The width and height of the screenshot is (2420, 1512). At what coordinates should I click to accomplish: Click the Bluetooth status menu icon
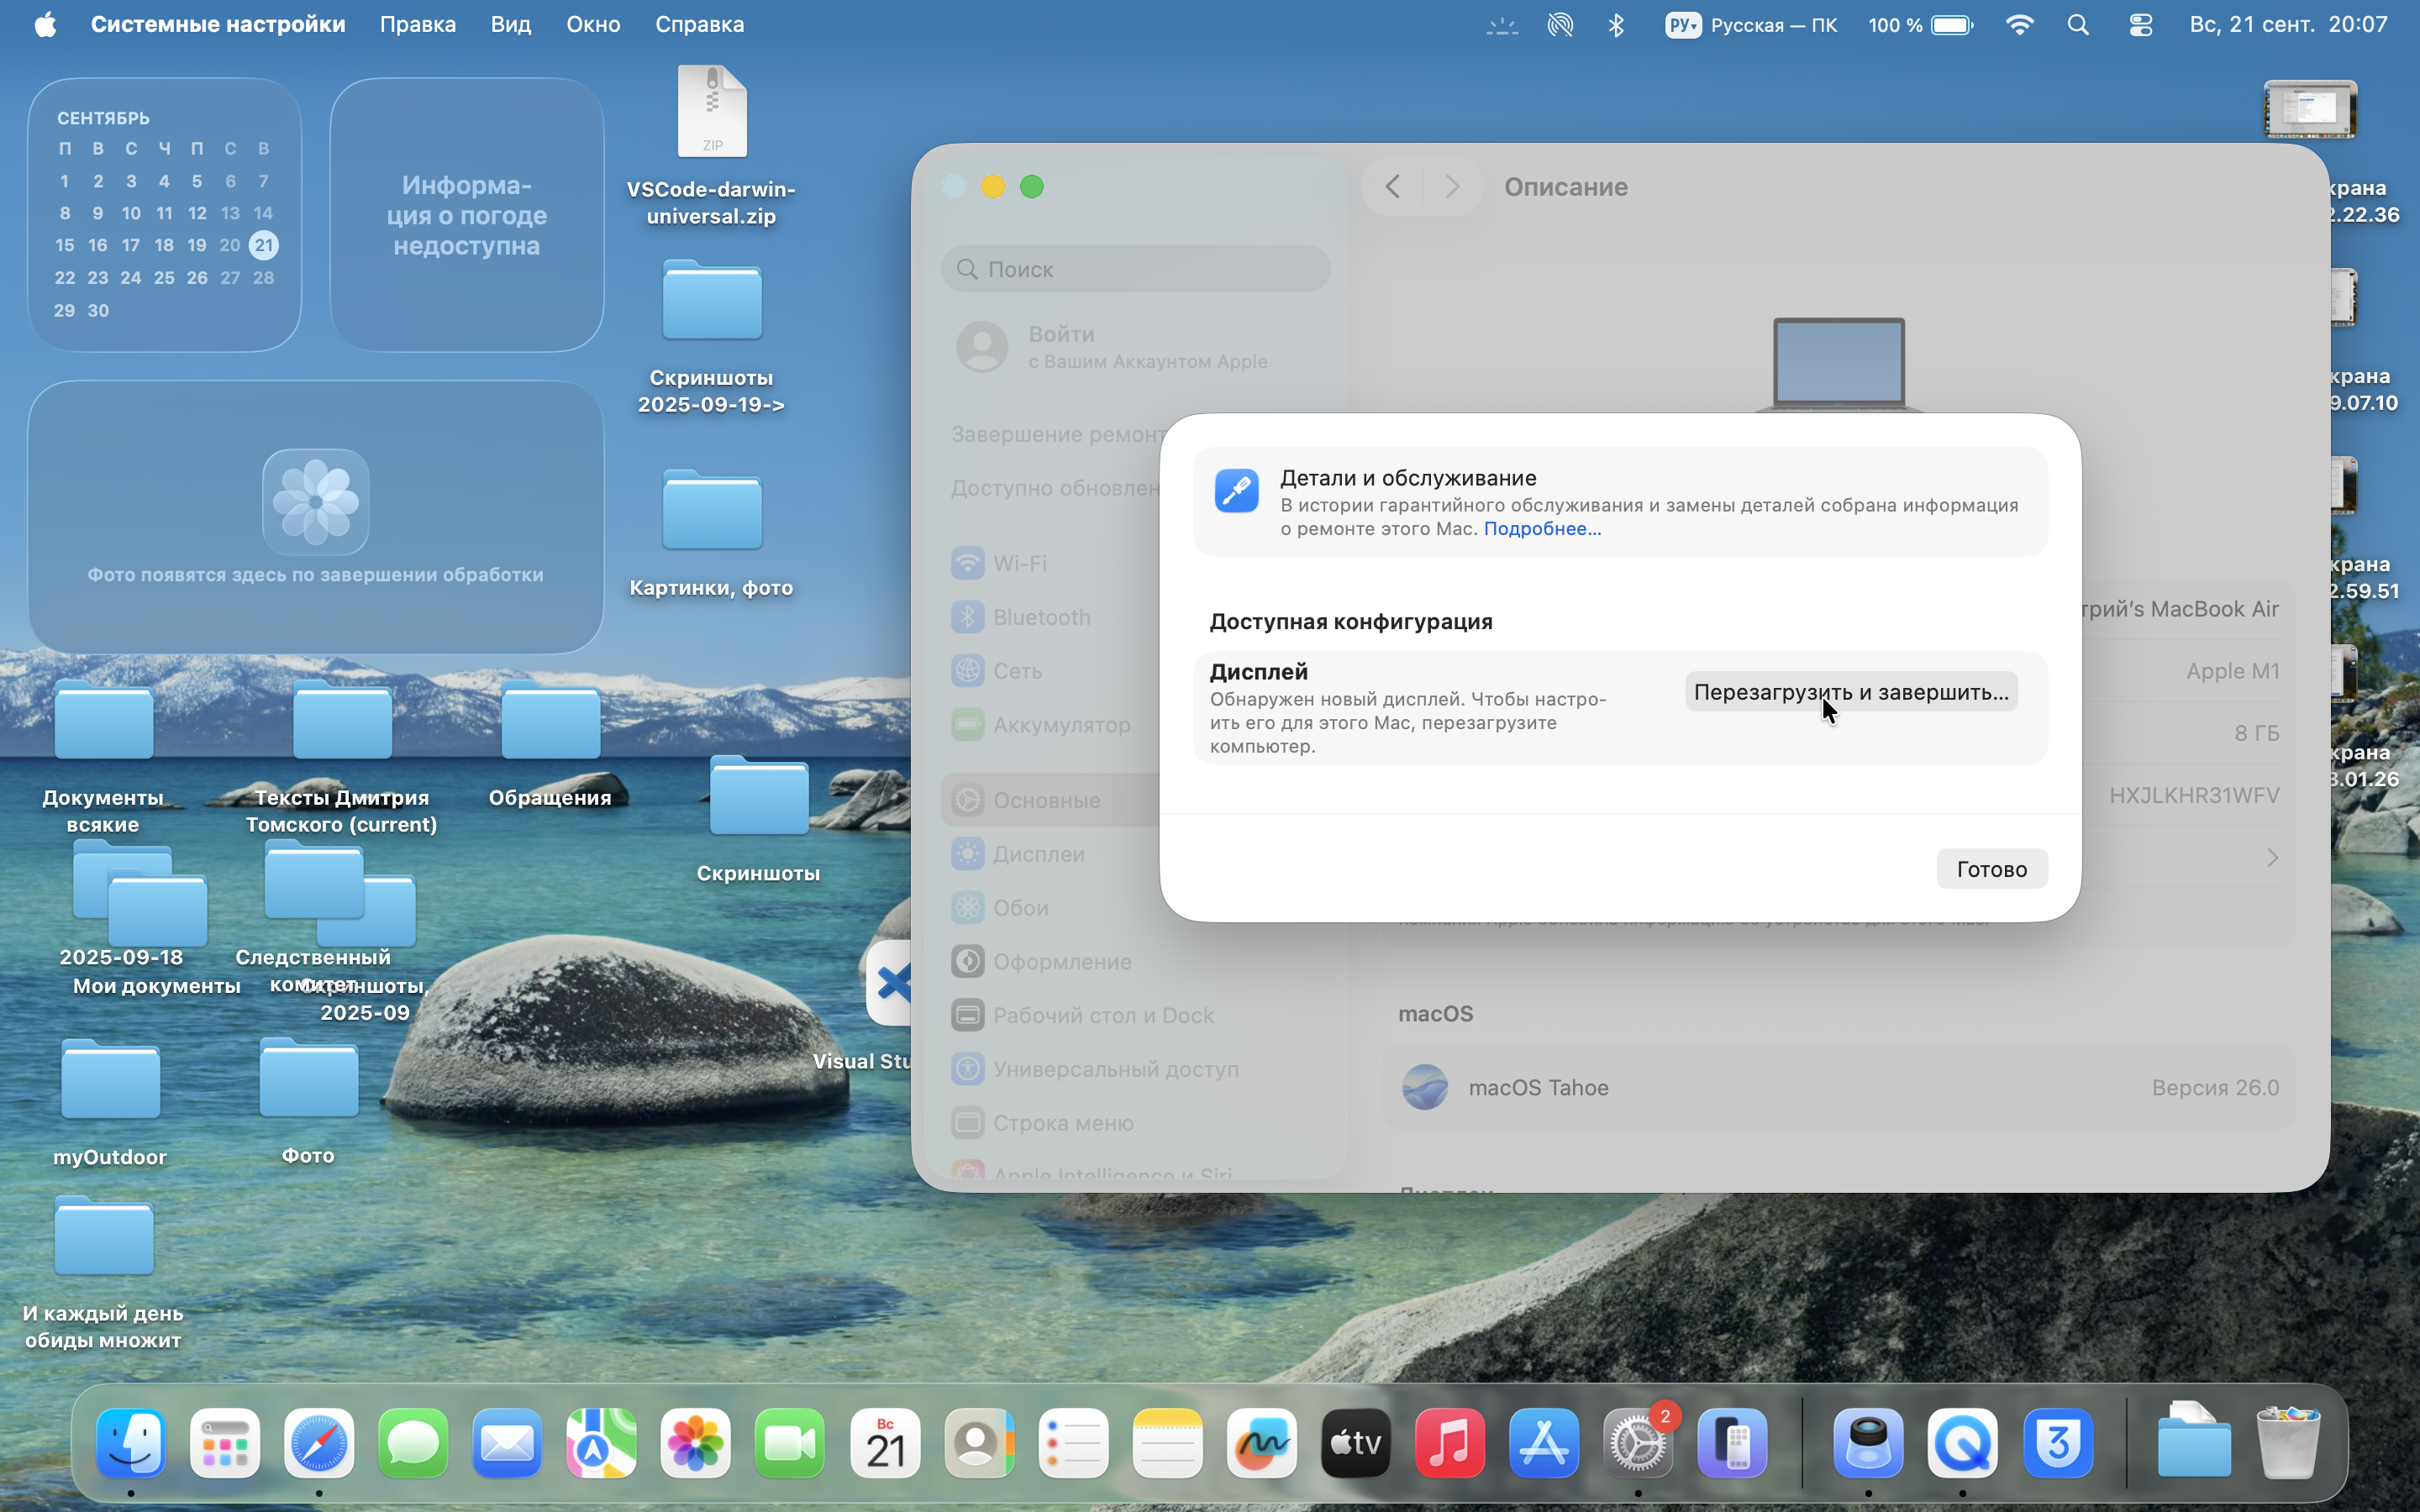point(1616,25)
